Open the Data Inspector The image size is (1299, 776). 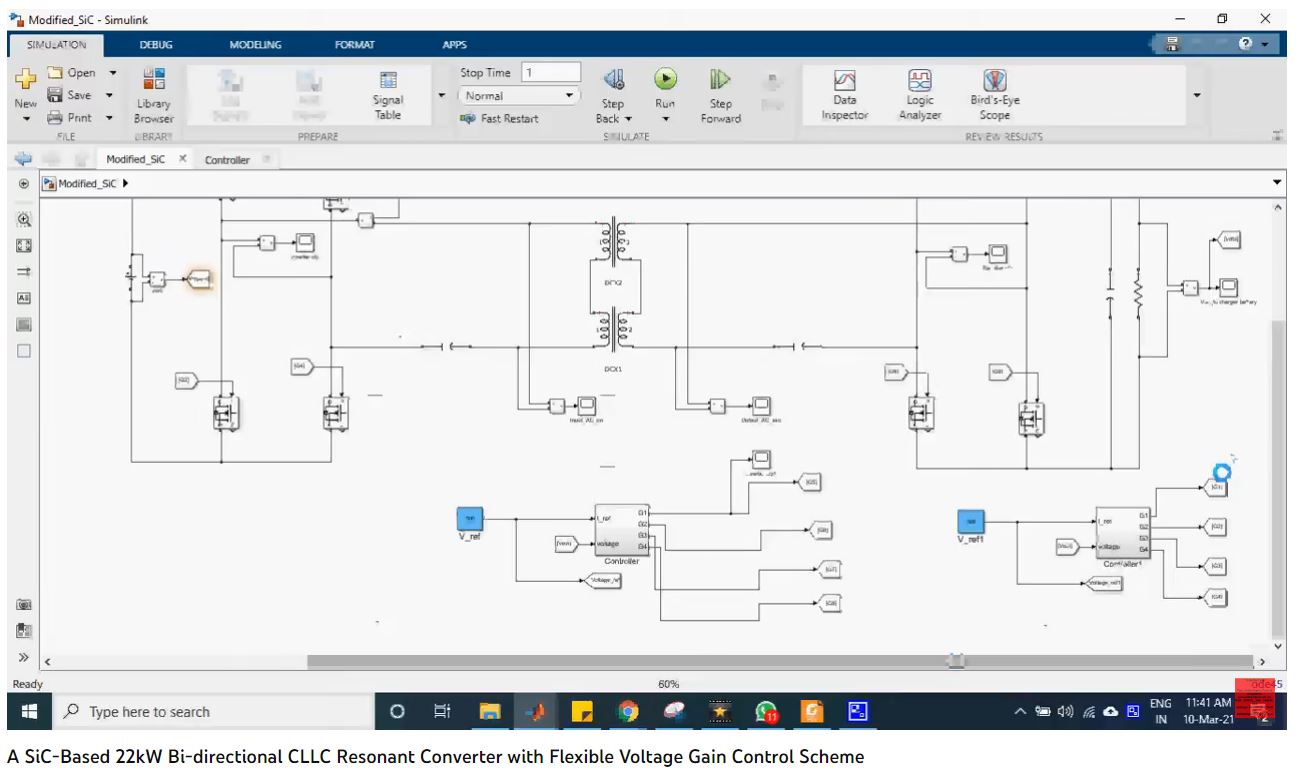[x=845, y=96]
